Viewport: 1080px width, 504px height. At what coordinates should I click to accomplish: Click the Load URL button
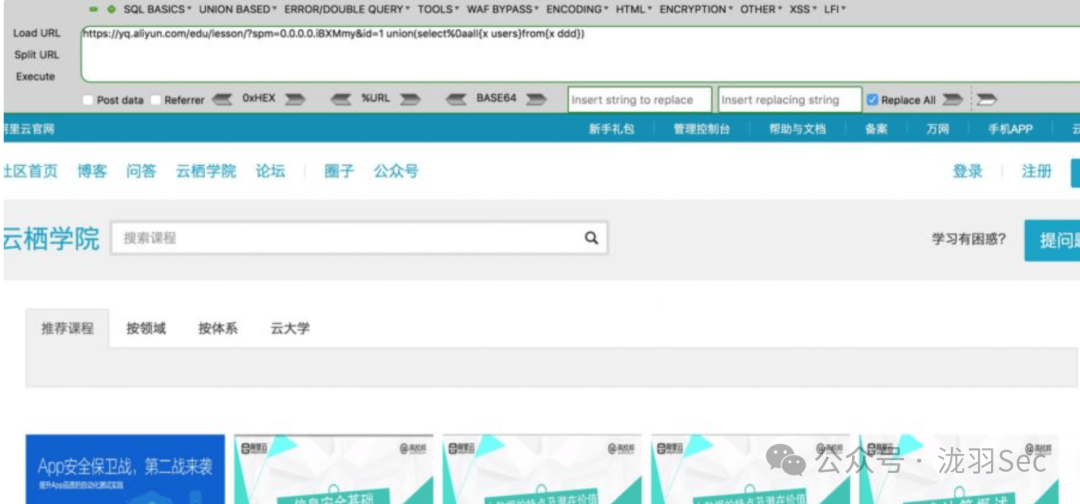[x=37, y=33]
